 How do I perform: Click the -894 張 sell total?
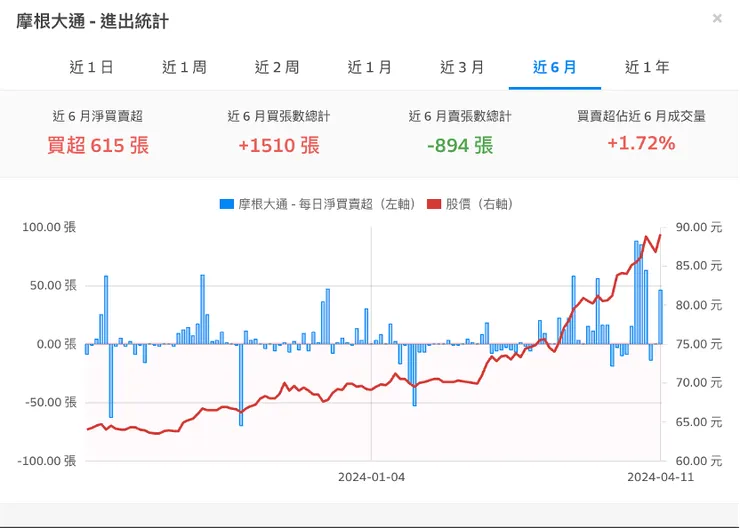coord(460,145)
